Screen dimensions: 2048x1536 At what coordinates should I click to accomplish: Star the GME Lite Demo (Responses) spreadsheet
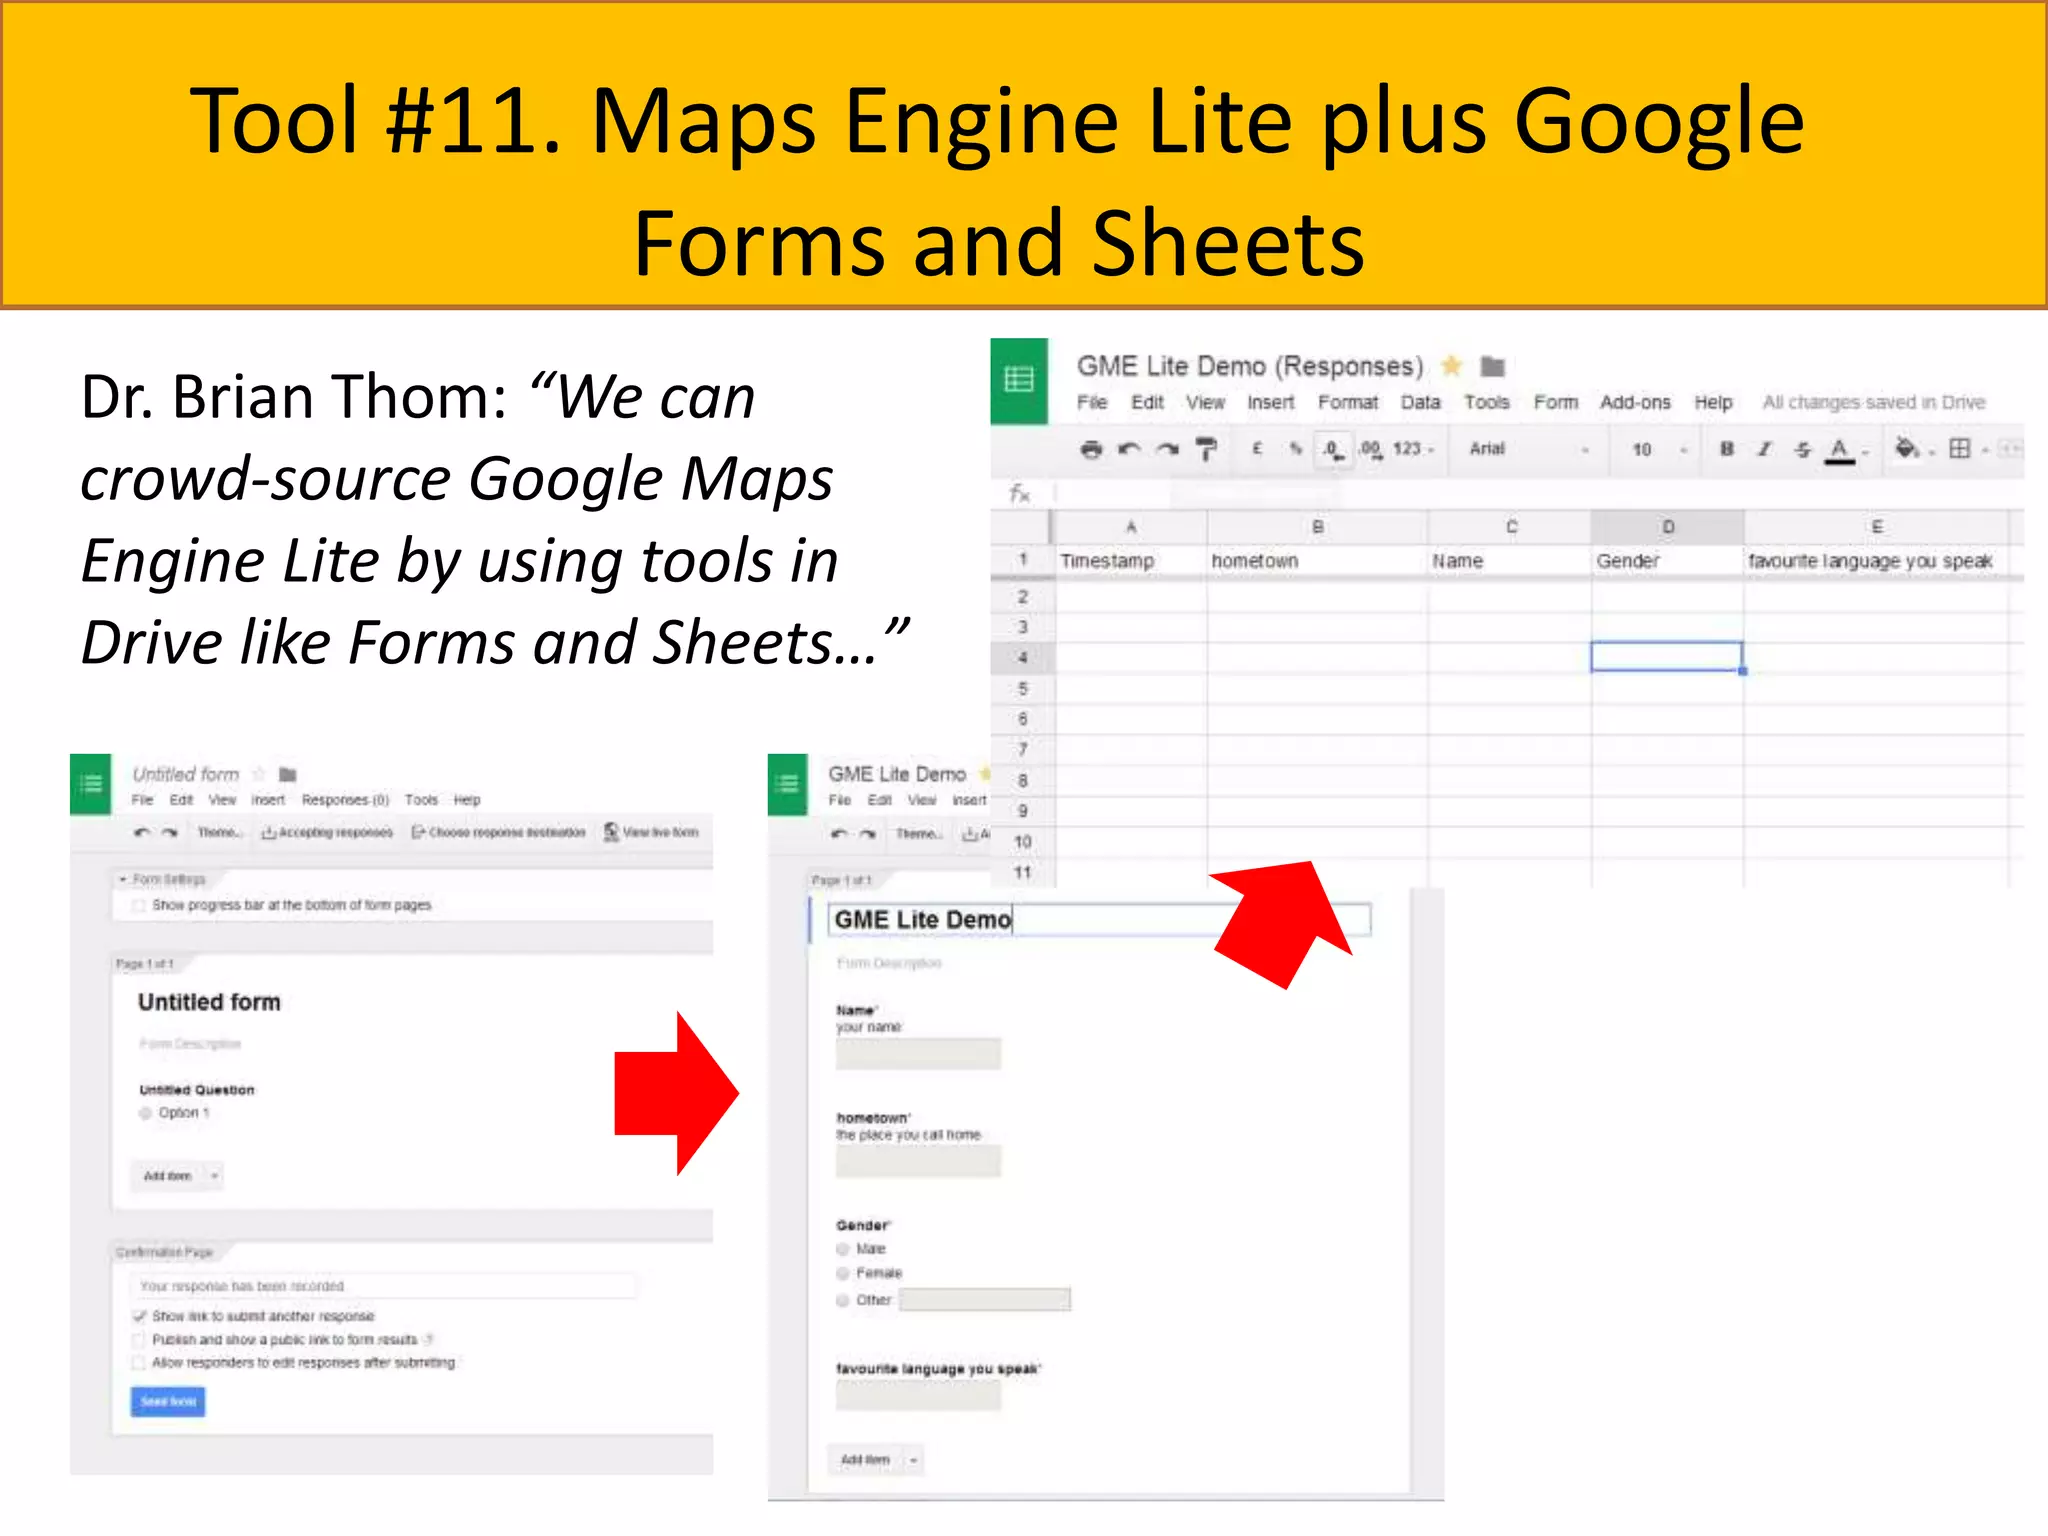point(1452,366)
